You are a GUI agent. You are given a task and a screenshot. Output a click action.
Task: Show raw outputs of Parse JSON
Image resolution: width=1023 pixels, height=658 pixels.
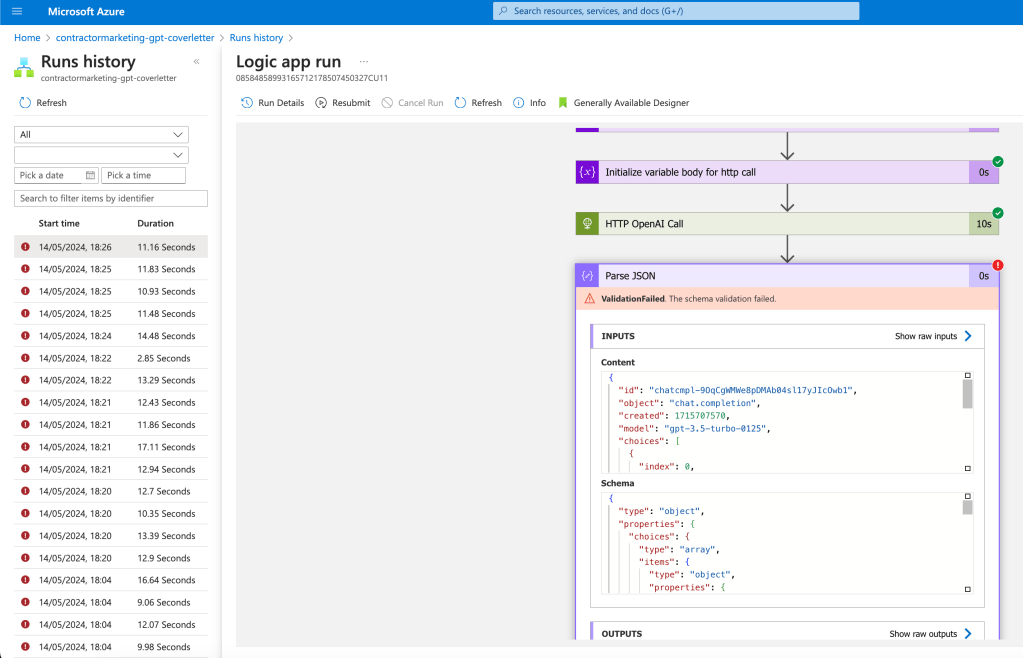930,633
